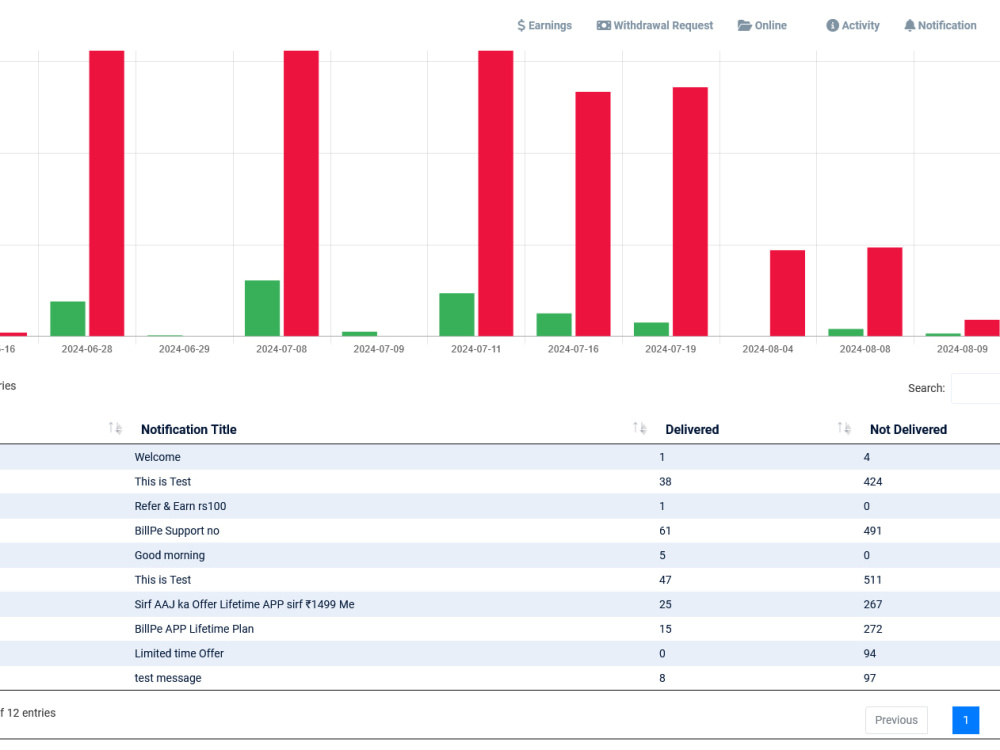
Task: Open the Earnings menu item
Action: 544,26
